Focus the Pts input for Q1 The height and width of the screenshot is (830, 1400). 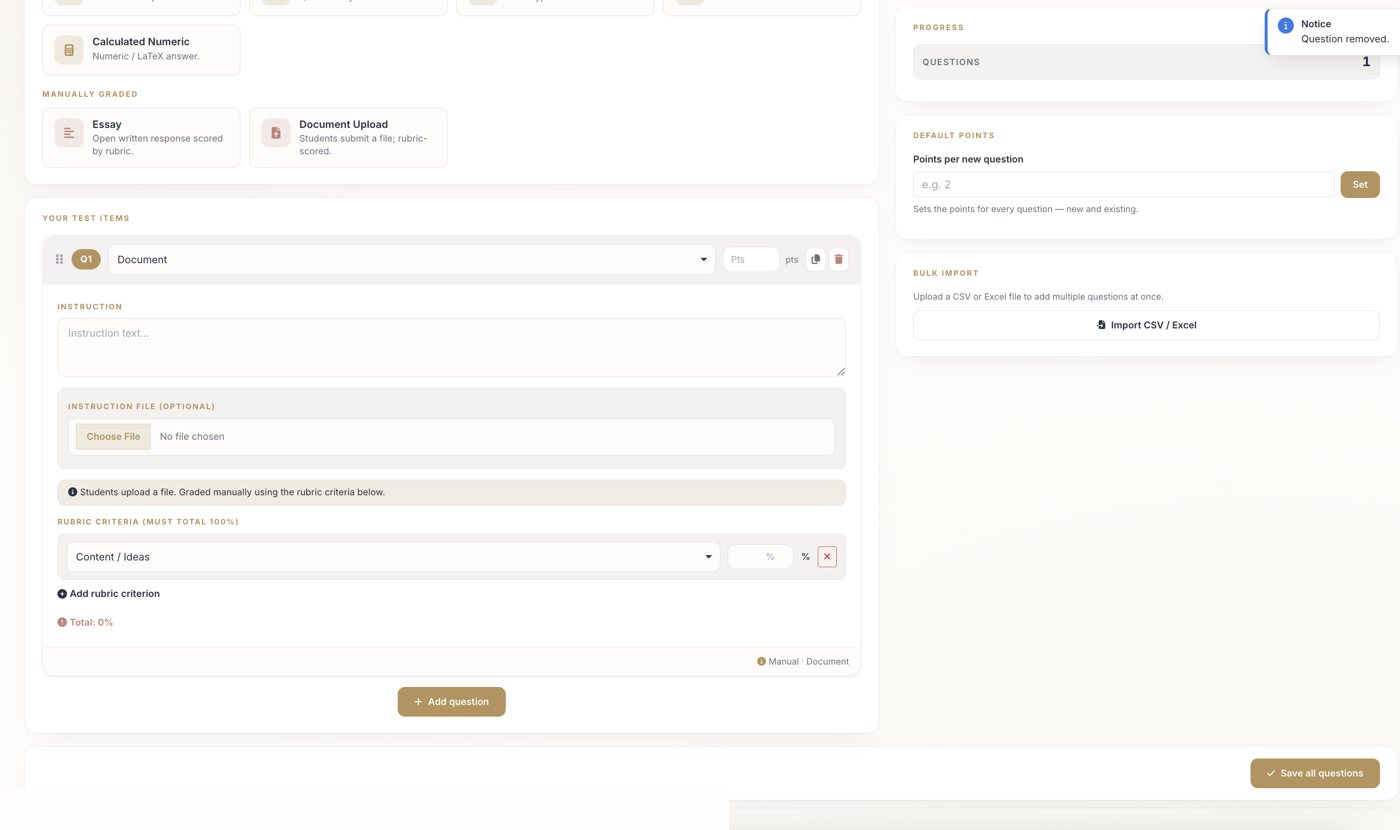[751, 260]
